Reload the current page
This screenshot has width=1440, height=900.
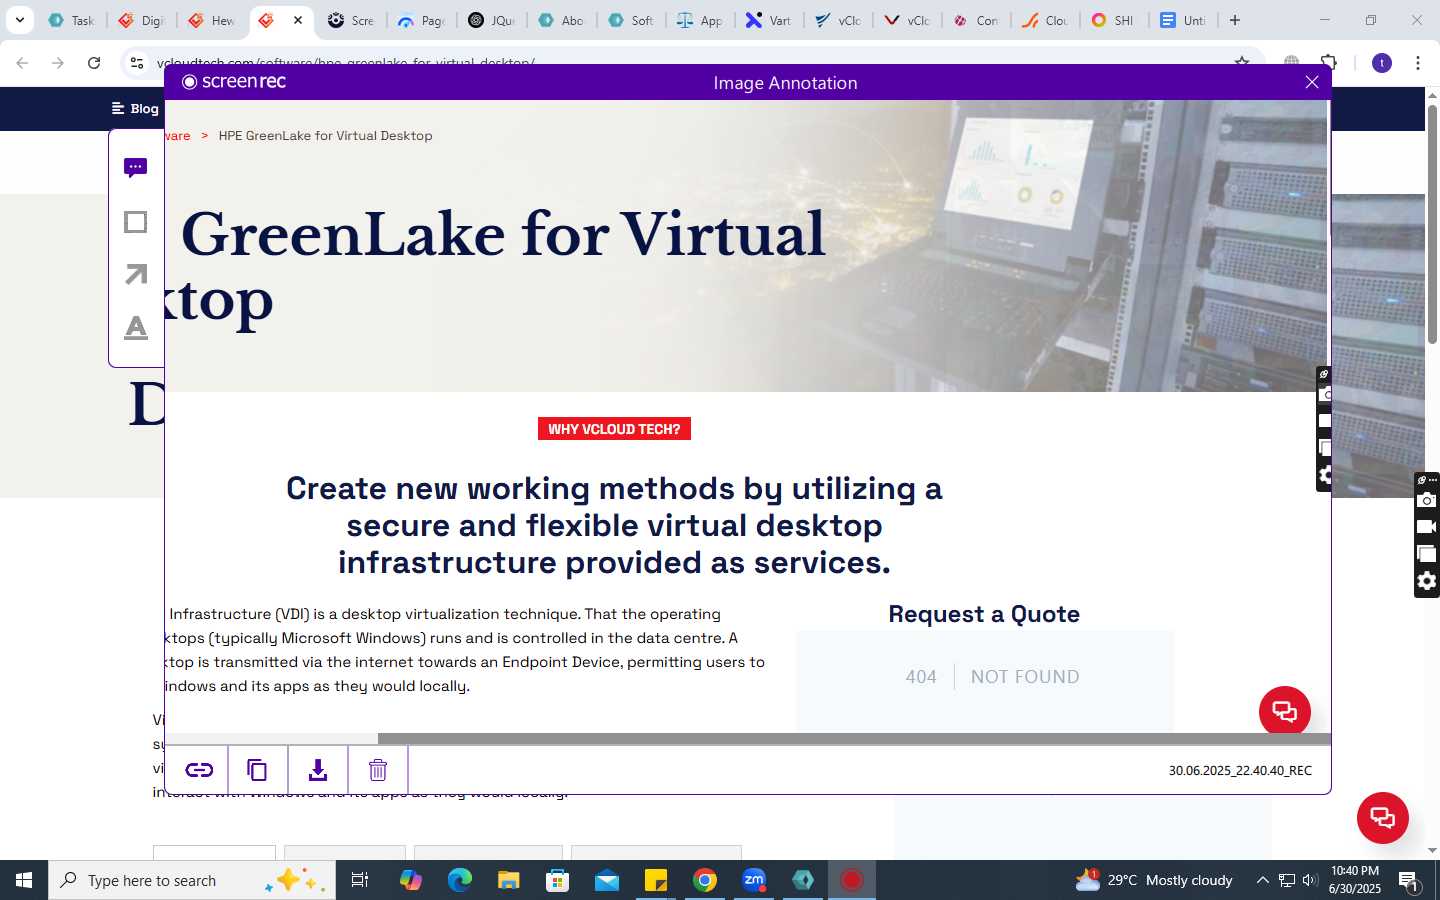click(x=94, y=63)
